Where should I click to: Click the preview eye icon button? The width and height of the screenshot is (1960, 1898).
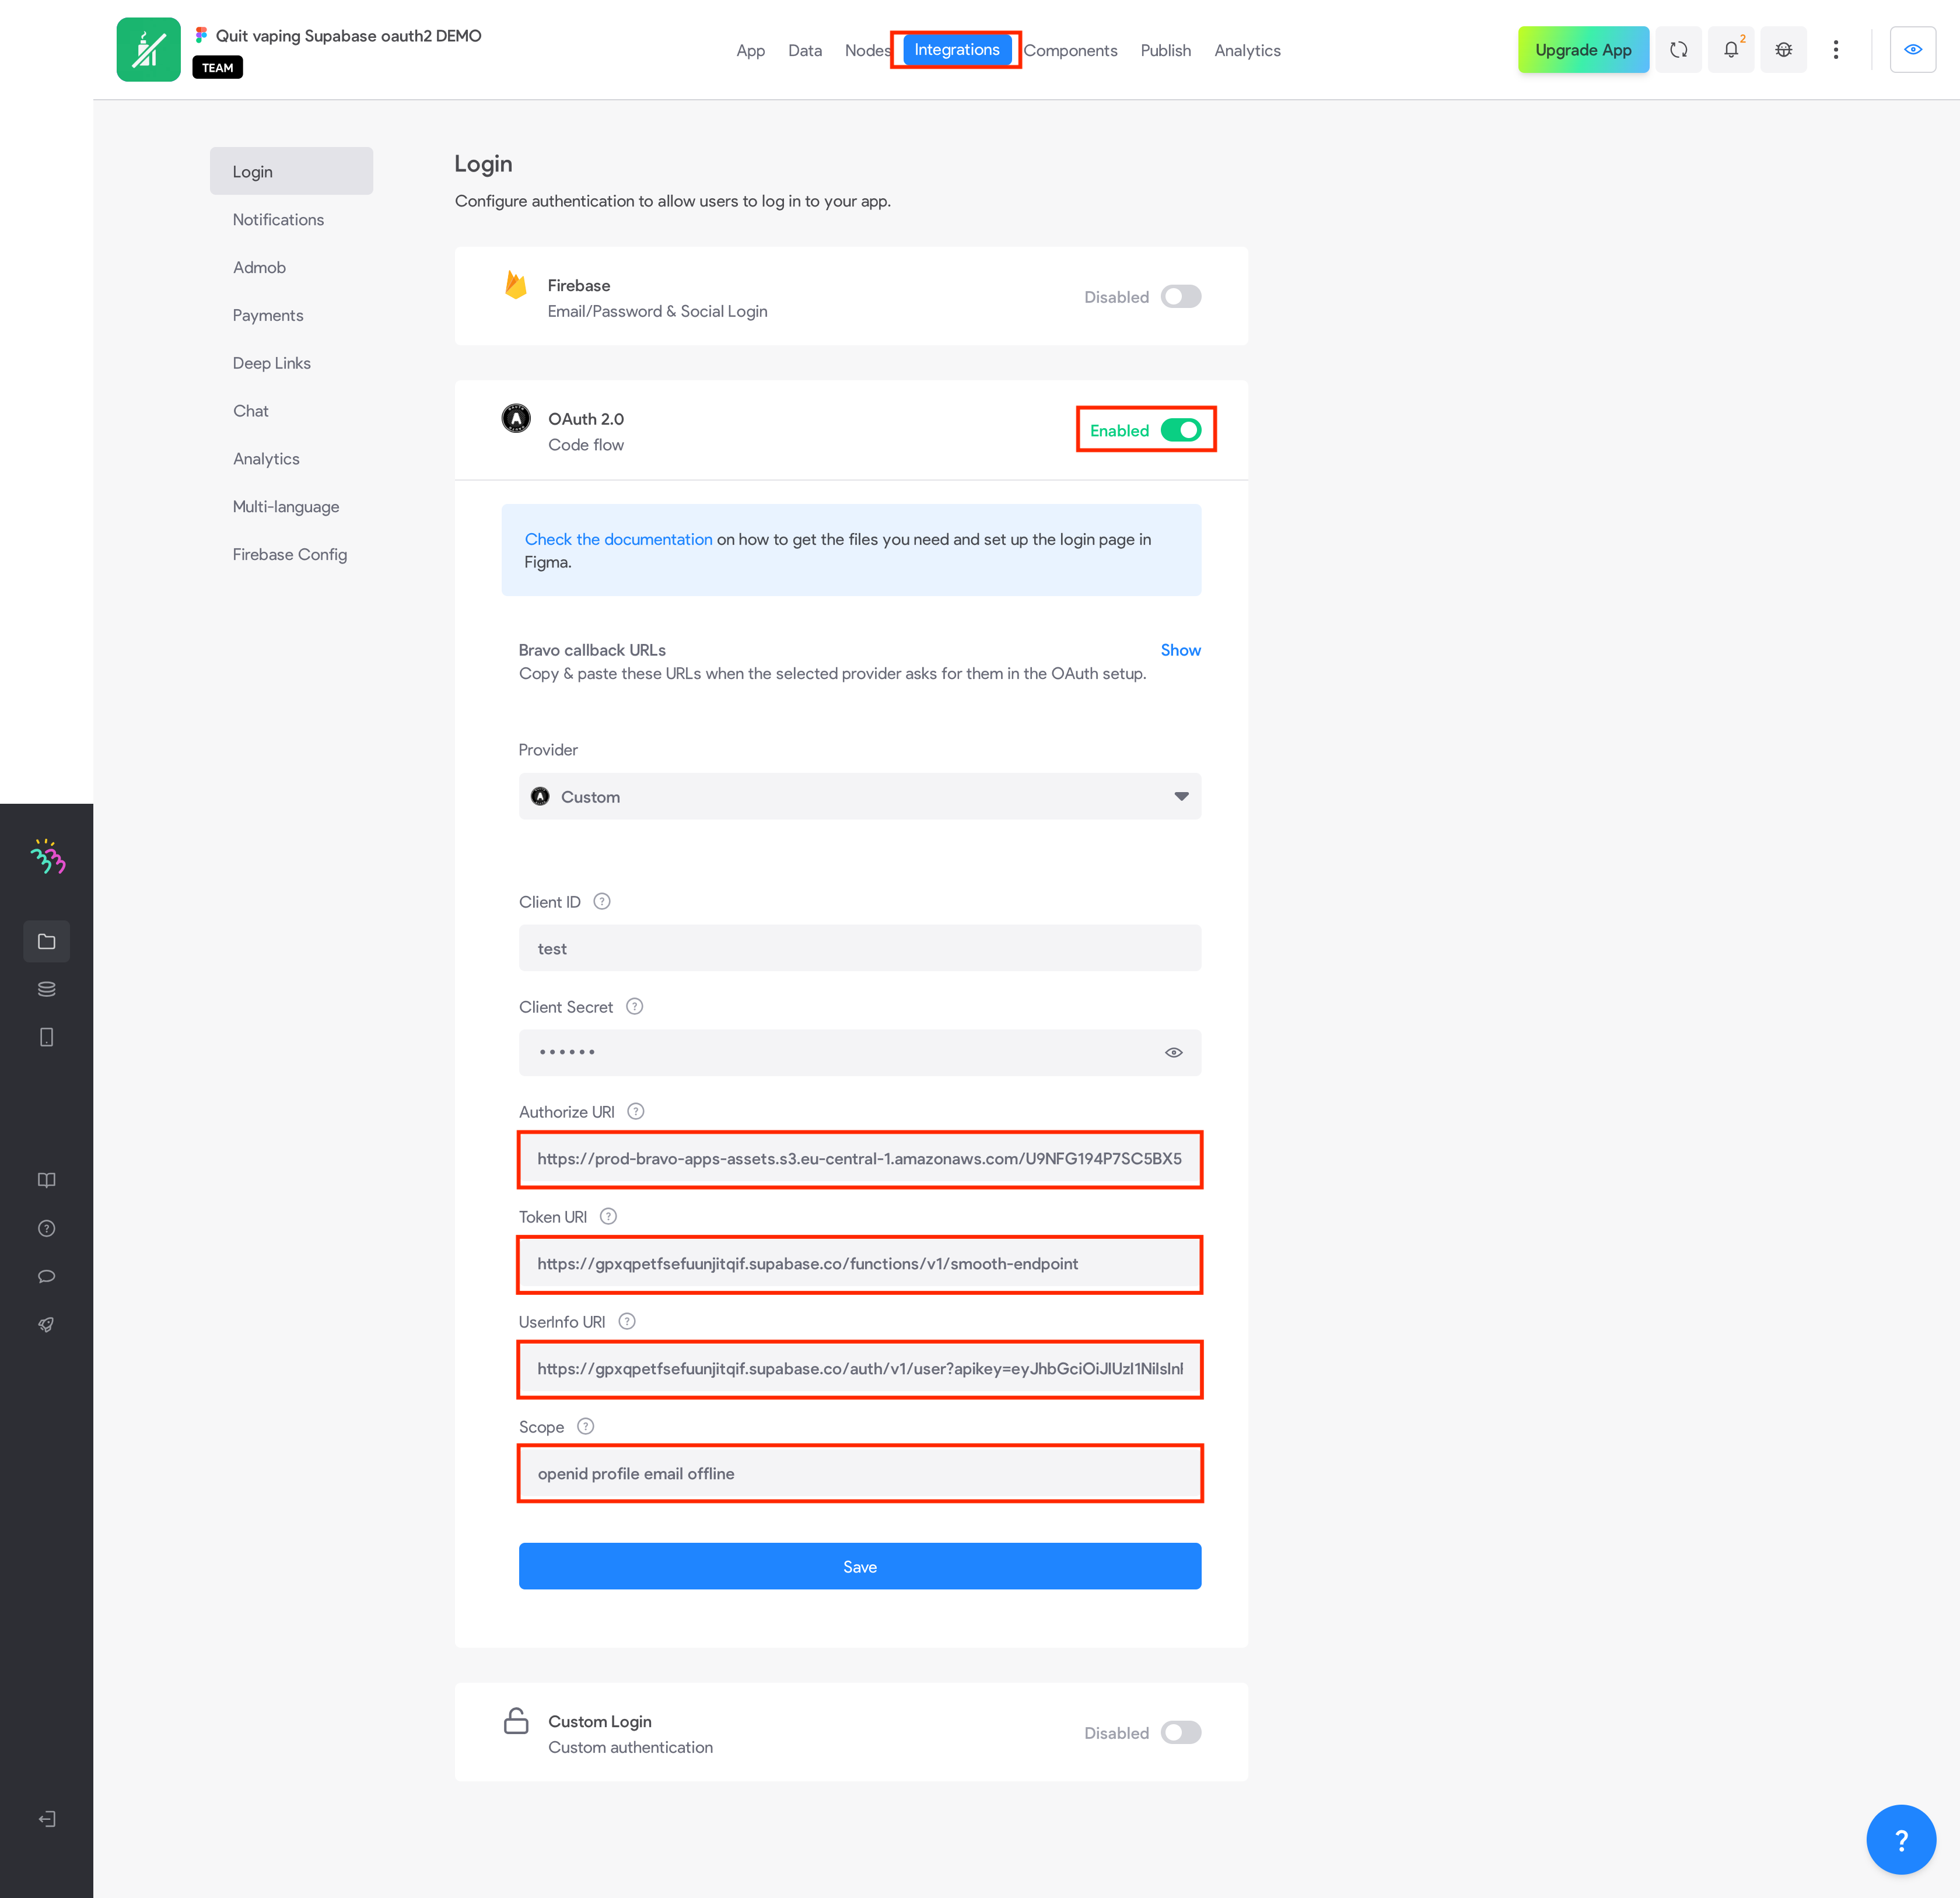(x=1913, y=50)
